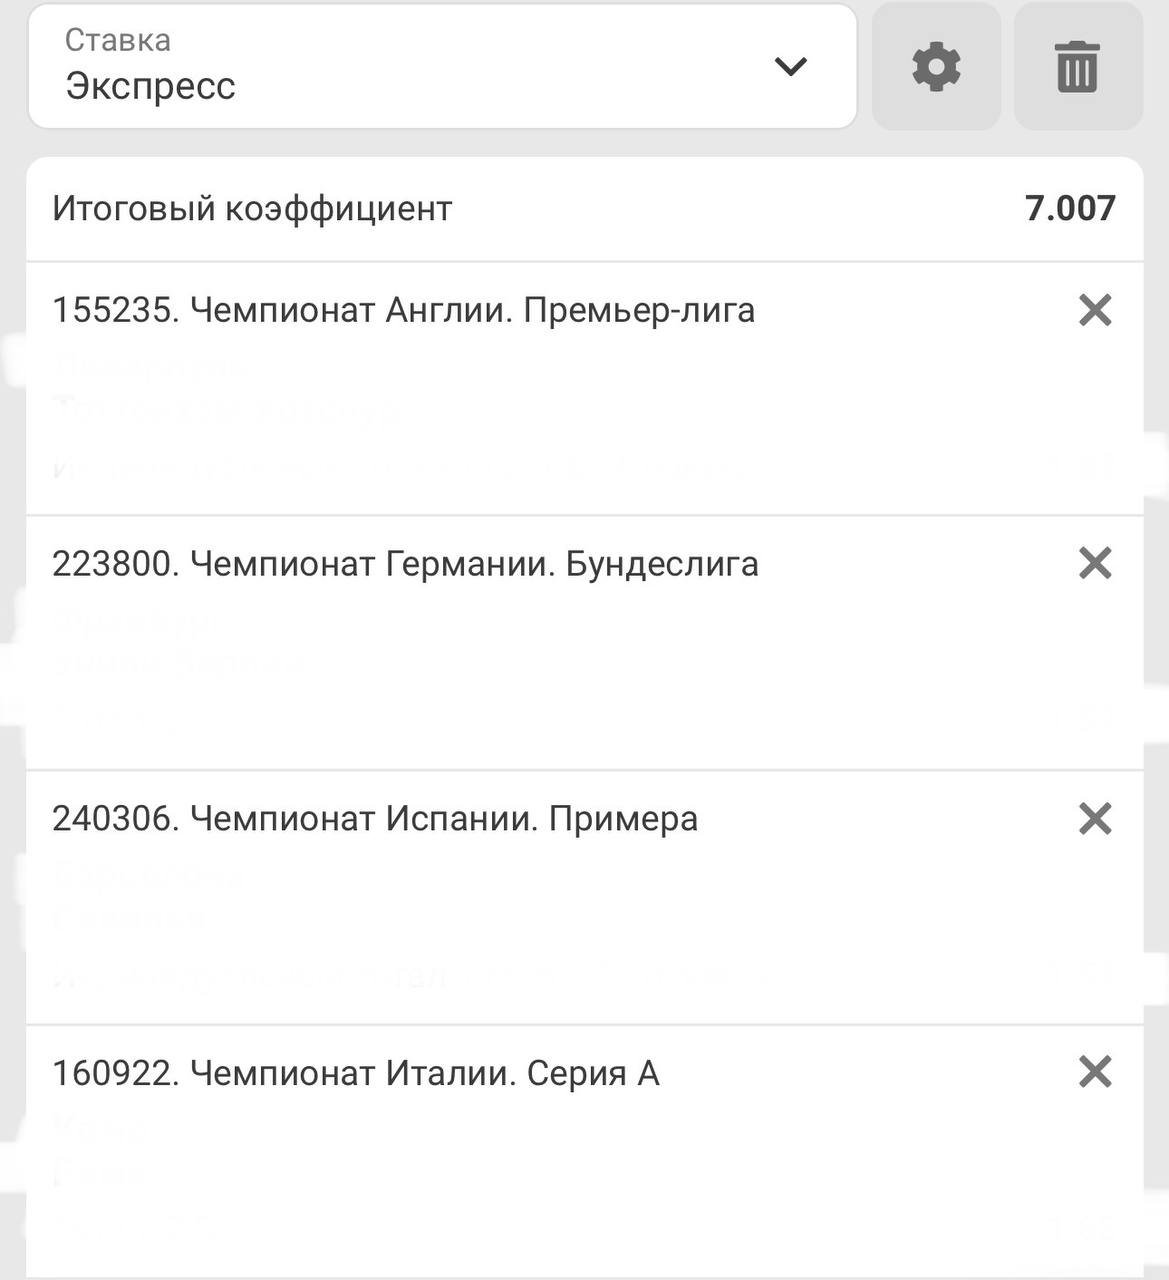
Task: Open event 223800 Чемпионат Германии title
Action: point(405,564)
